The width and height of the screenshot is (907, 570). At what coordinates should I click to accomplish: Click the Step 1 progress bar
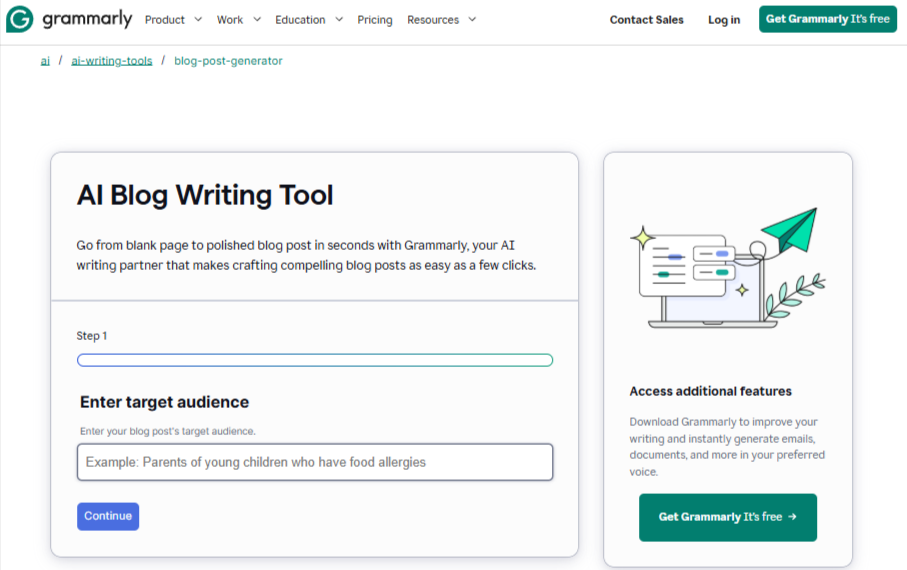pos(315,360)
